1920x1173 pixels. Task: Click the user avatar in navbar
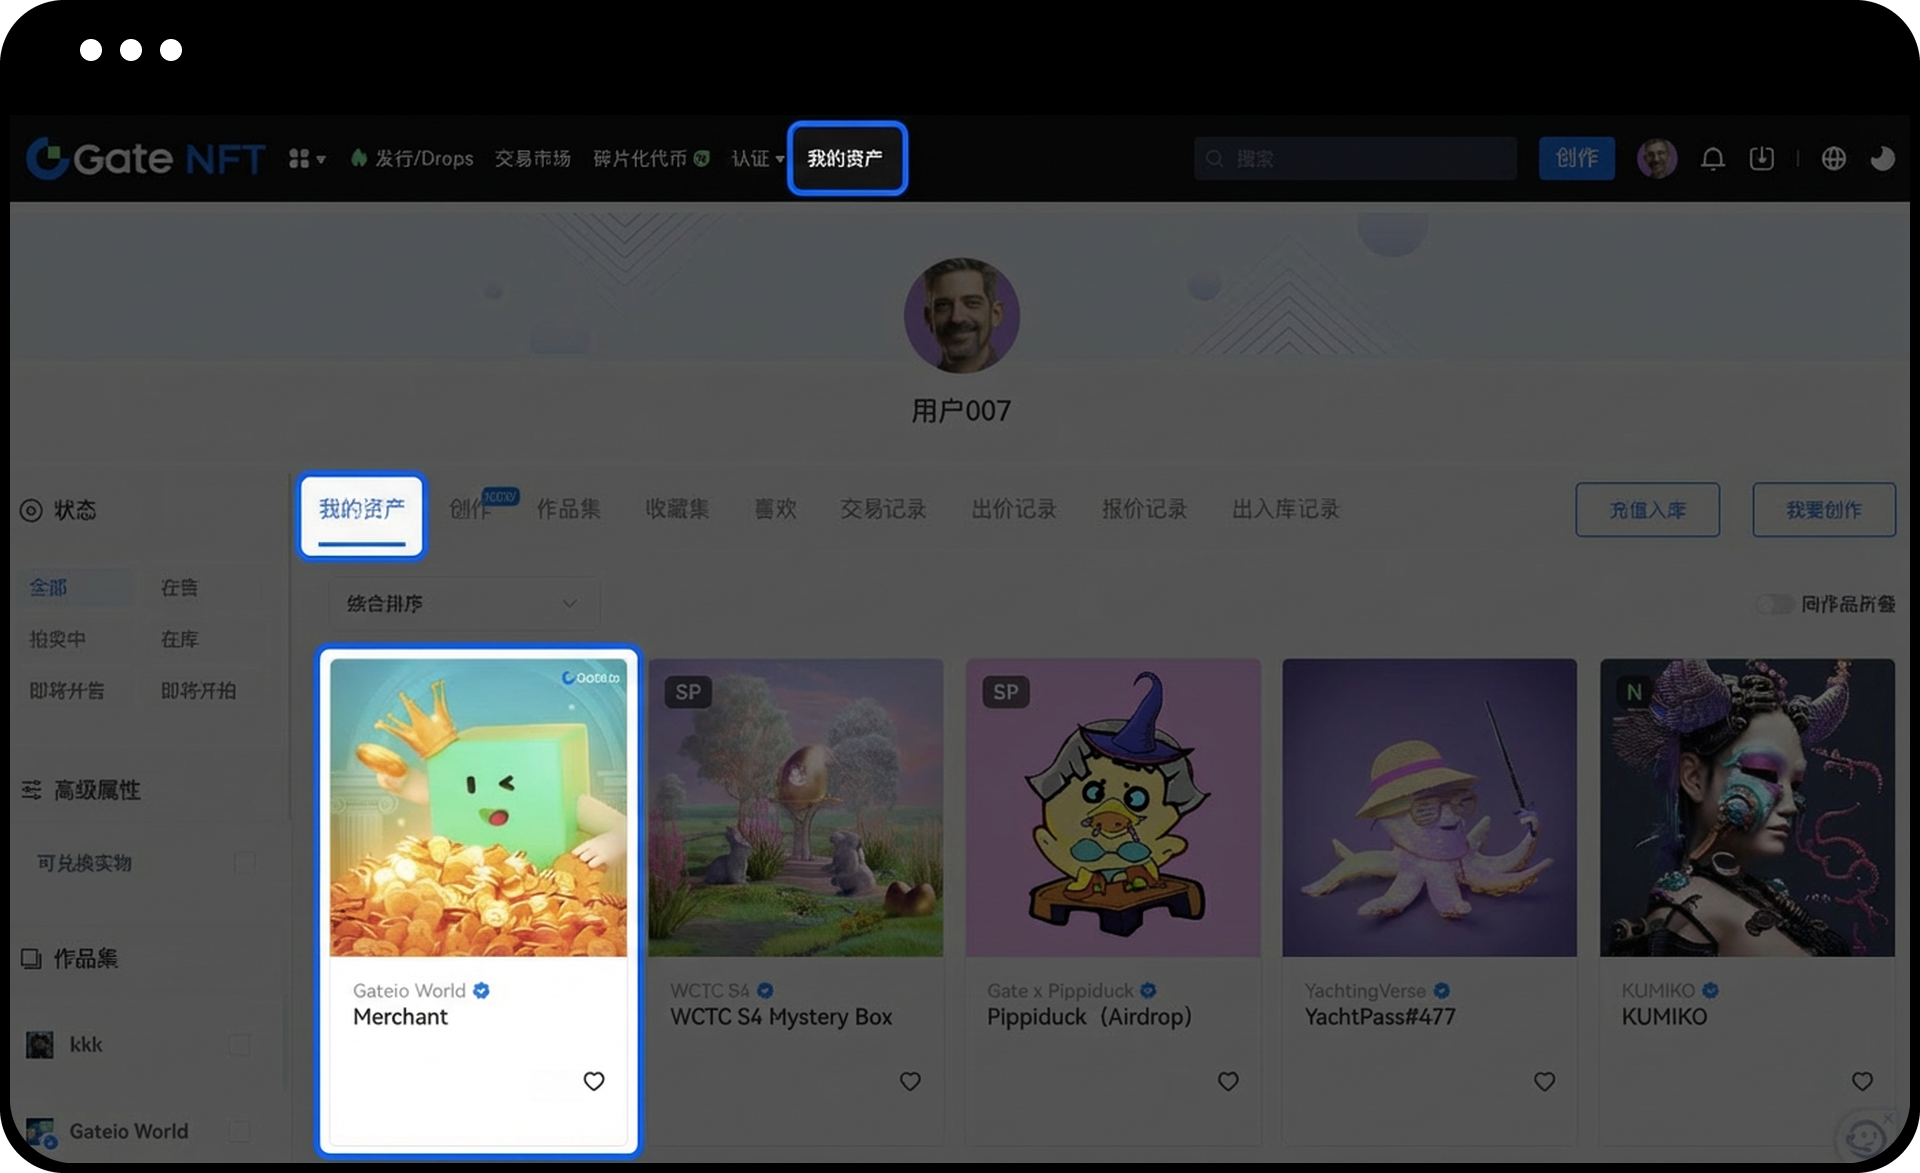1656,159
